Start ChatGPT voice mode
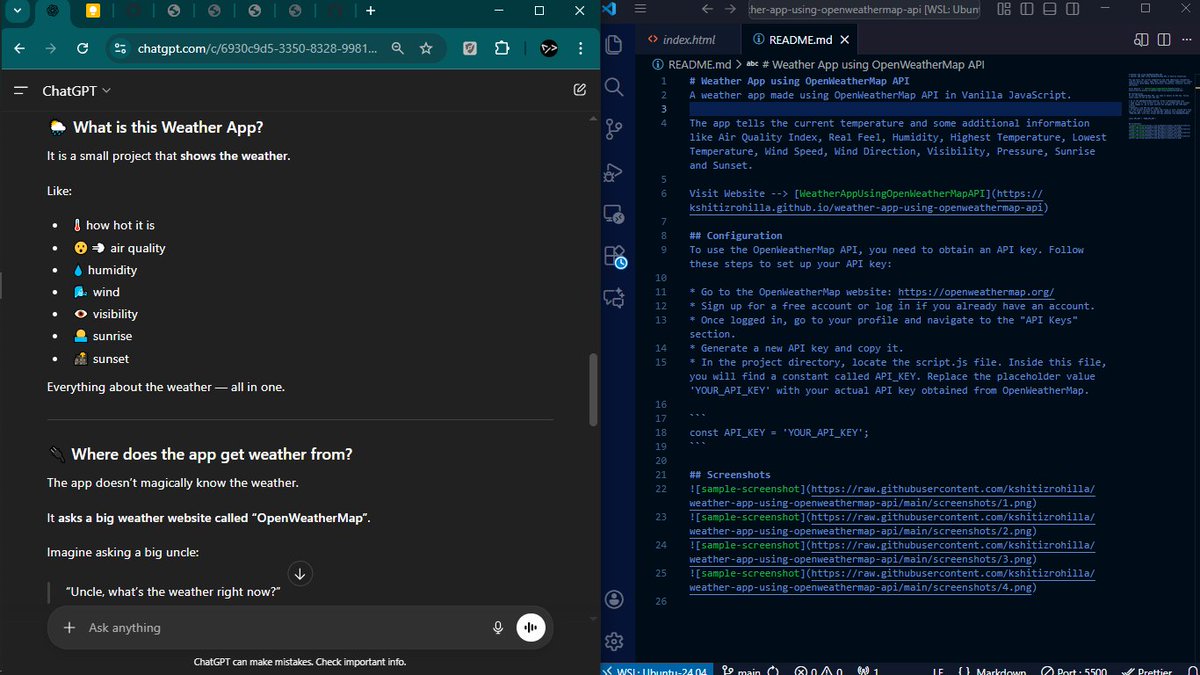Image resolution: width=1200 pixels, height=675 pixels. pyautogui.click(x=531, y=627)
